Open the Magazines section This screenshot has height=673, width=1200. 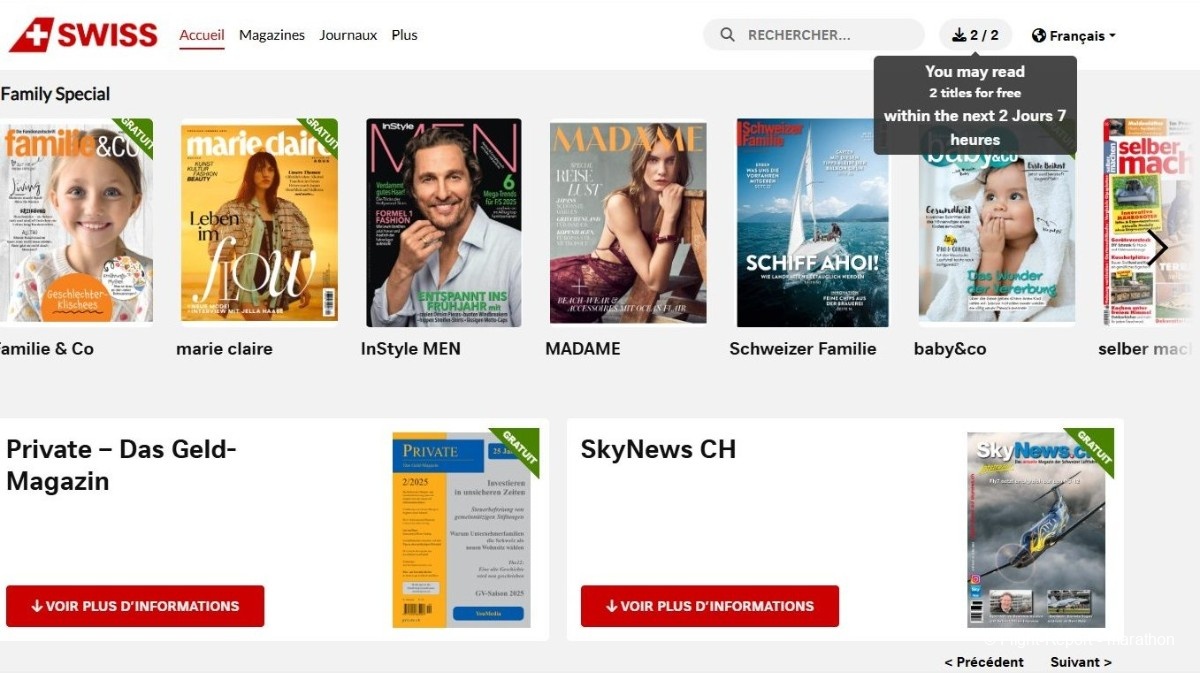(x=272, y=35)
